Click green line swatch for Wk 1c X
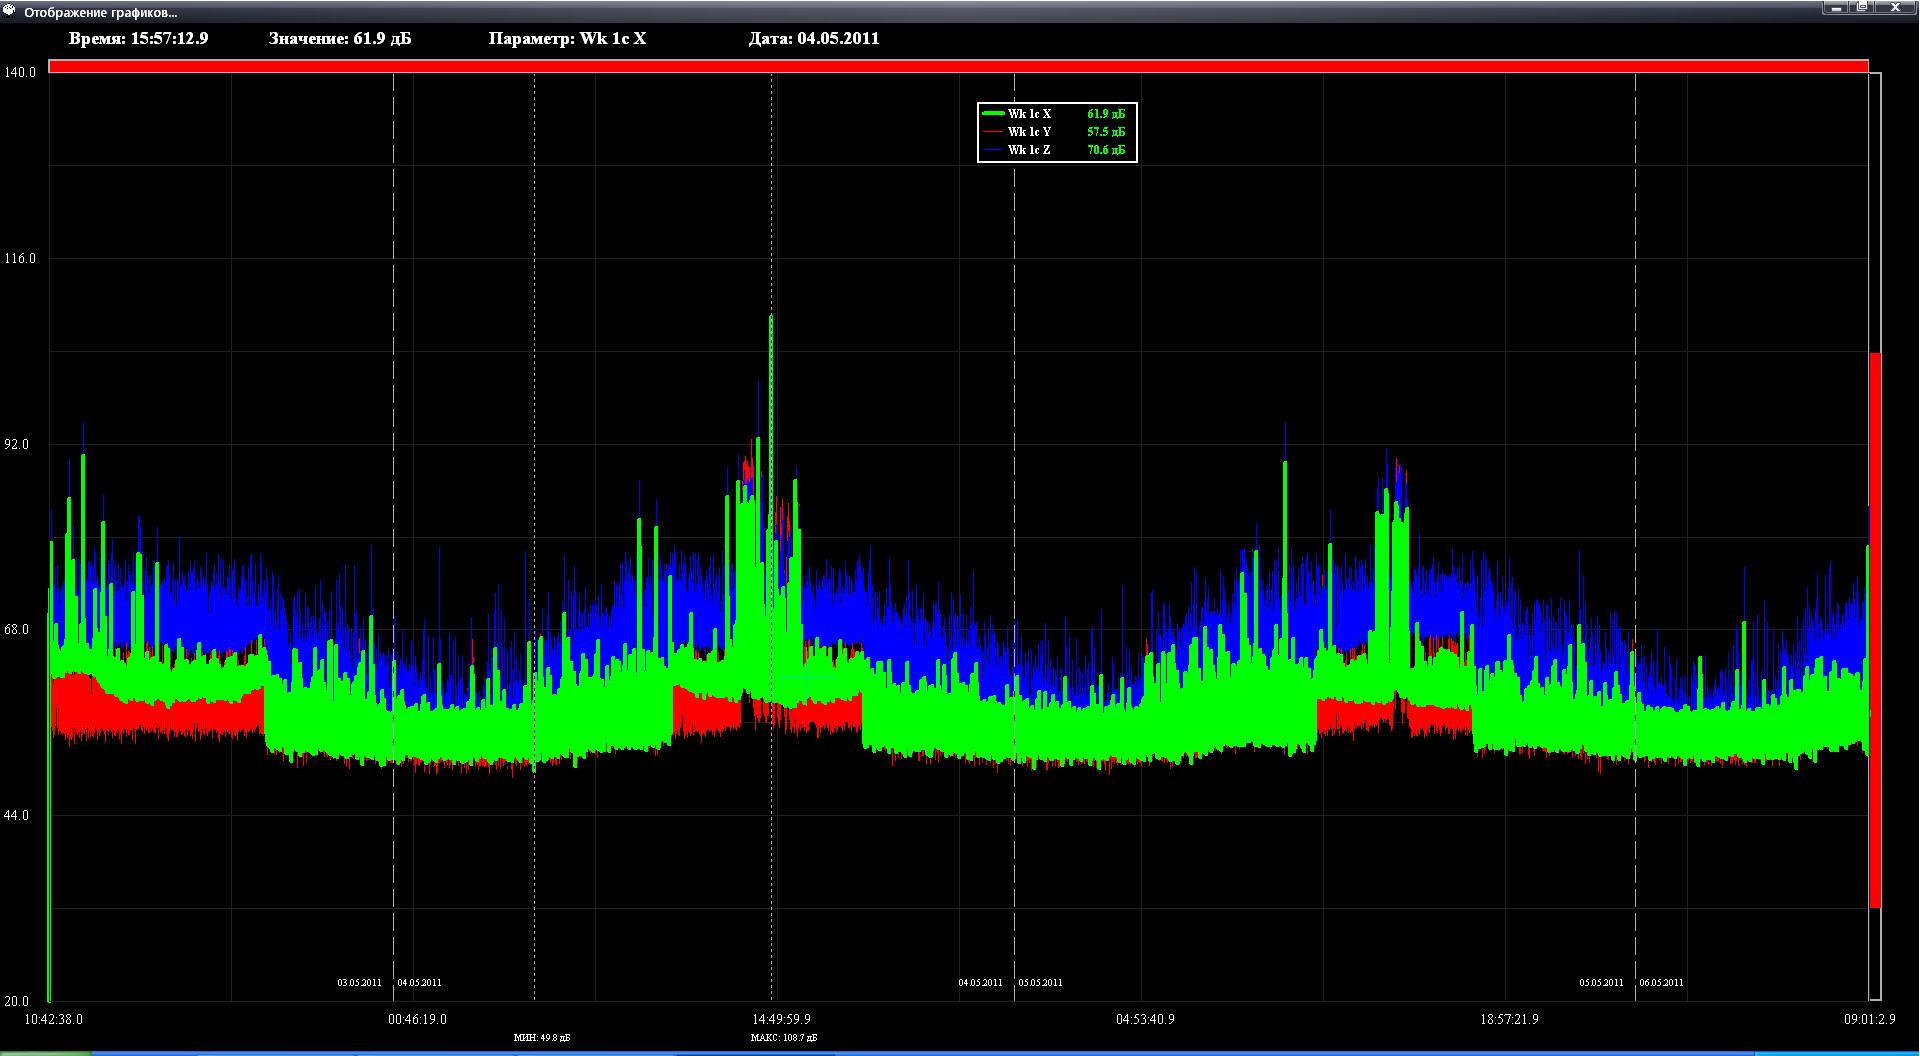Image resolution: width=1920 pixels, height=1056 pixels. [993, 114]
